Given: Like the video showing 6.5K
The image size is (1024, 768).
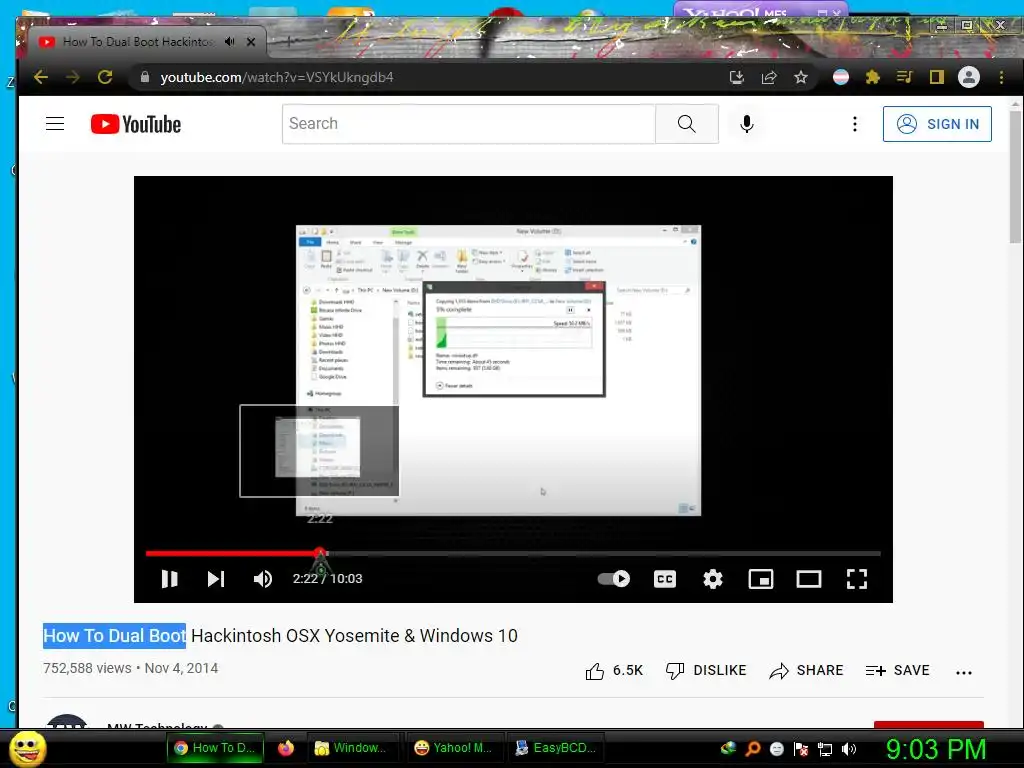Looking at the screenshot, I should tap(614, 671).
